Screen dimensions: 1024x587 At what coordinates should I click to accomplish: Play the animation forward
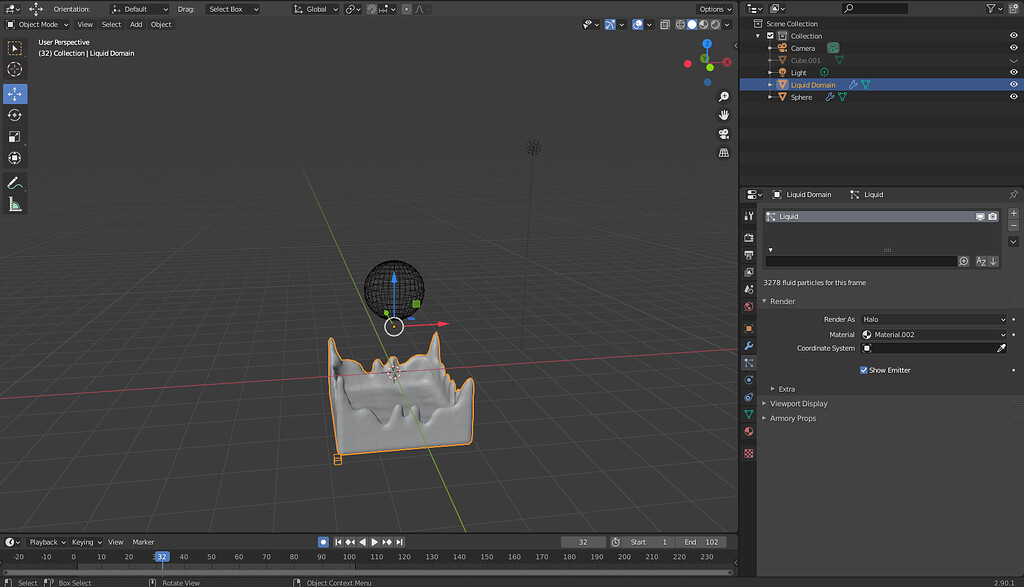coord(375,542)
